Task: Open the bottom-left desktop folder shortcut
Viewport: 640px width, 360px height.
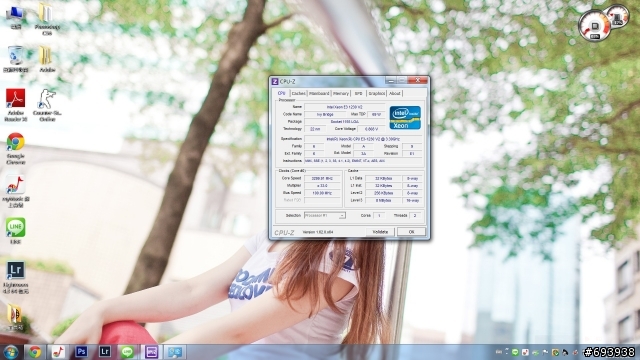Action: pyautogui.click(x=15, y=317)
